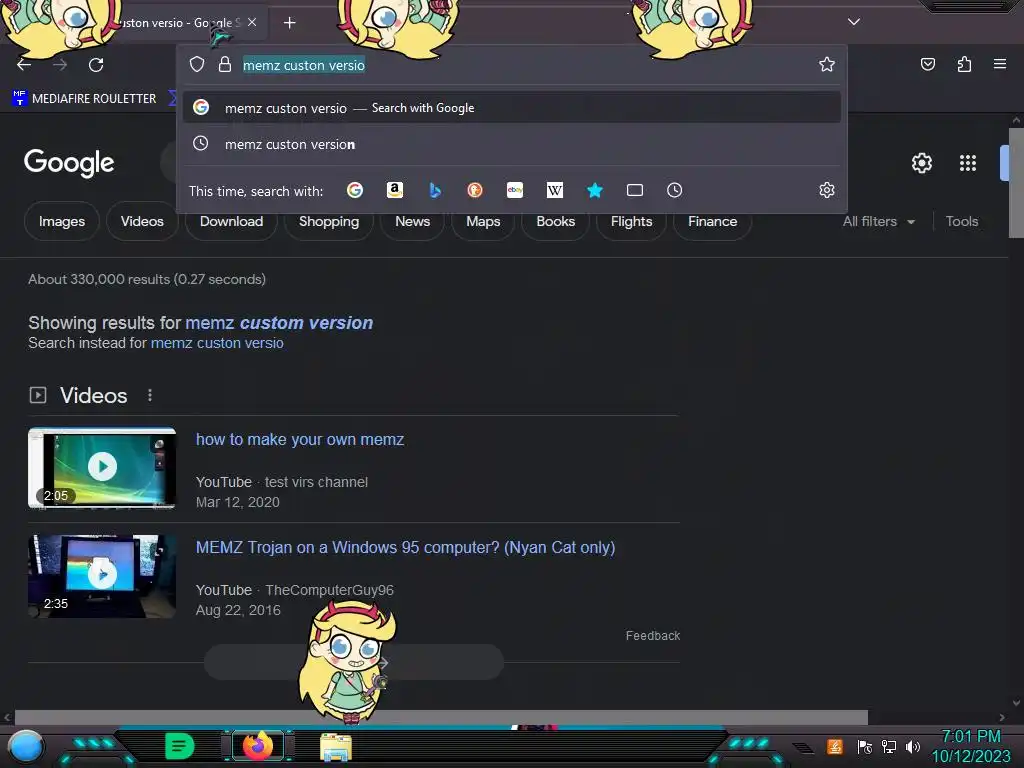Search this time with DuckDuckGo icon
The image size is (1024, 768).
(x=475, y=190)
